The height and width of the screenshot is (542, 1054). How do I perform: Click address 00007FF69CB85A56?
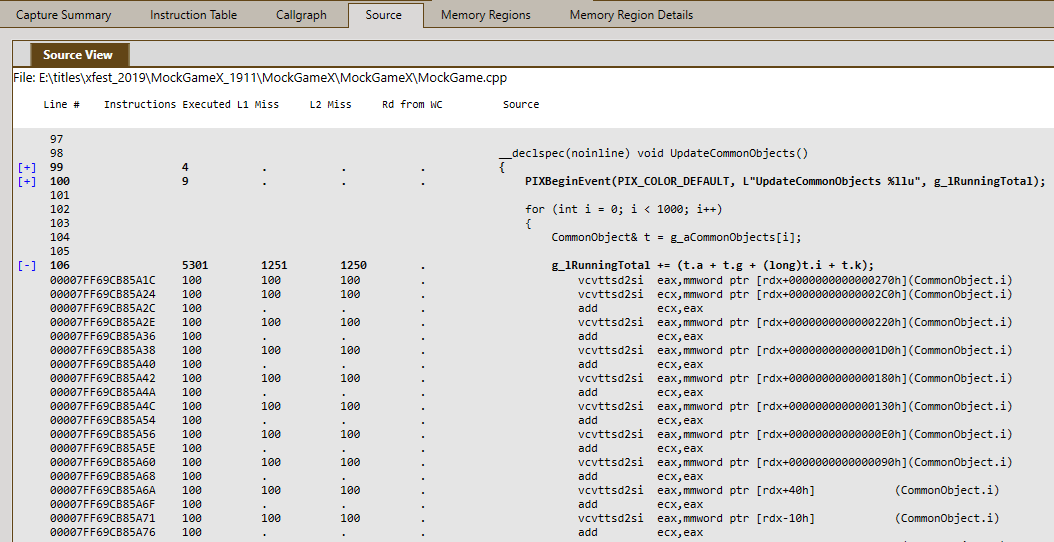click(102, 434)
